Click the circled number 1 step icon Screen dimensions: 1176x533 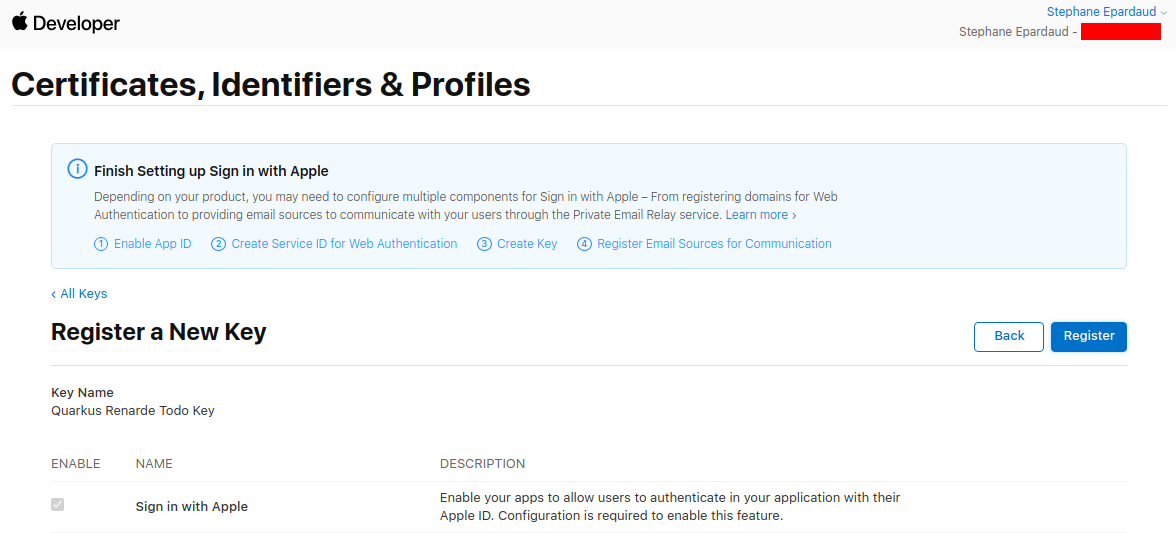pos(101,244)
